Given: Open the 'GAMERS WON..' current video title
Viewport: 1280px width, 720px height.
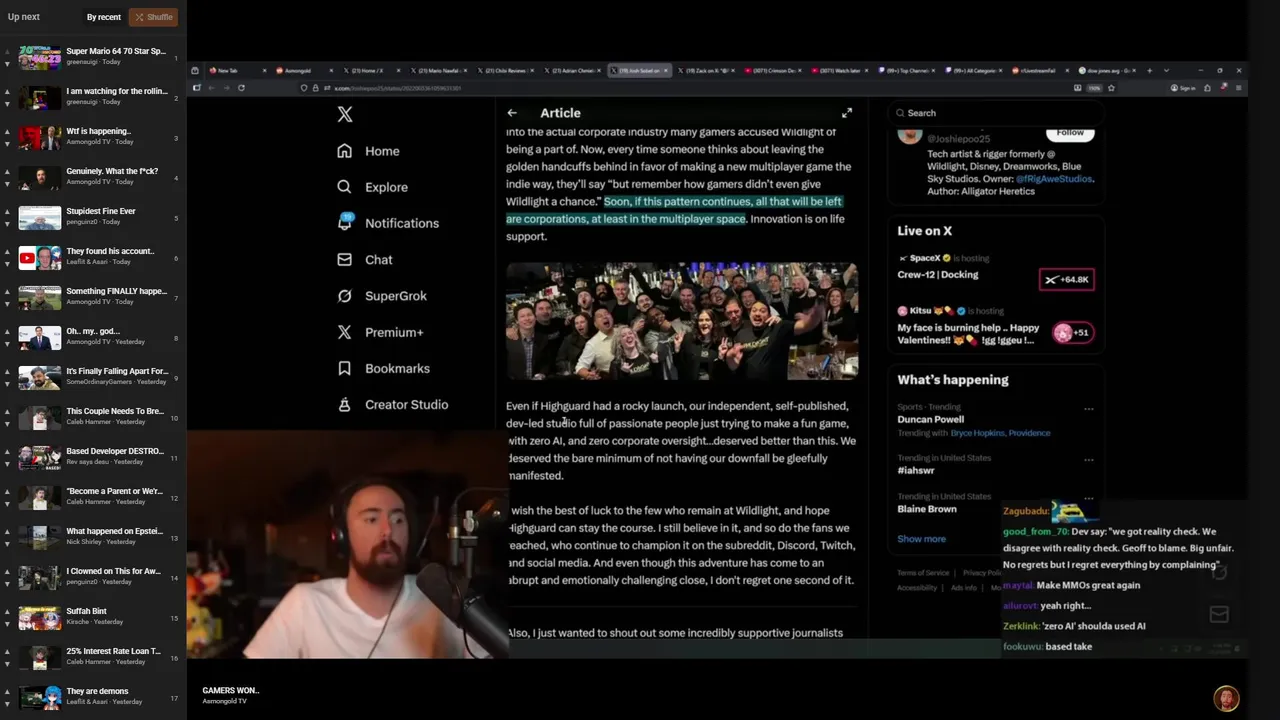Looking at the screenshot, I should click(231, 691).
